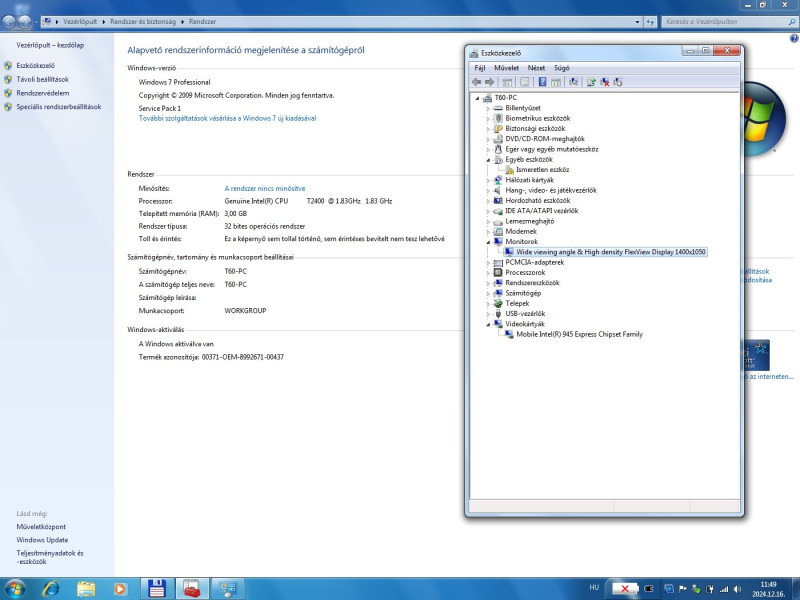Expand the IDE ATA/ATAPI vezérlők node
This screenshot has height=600, width=800.
(x=488, y=211)
